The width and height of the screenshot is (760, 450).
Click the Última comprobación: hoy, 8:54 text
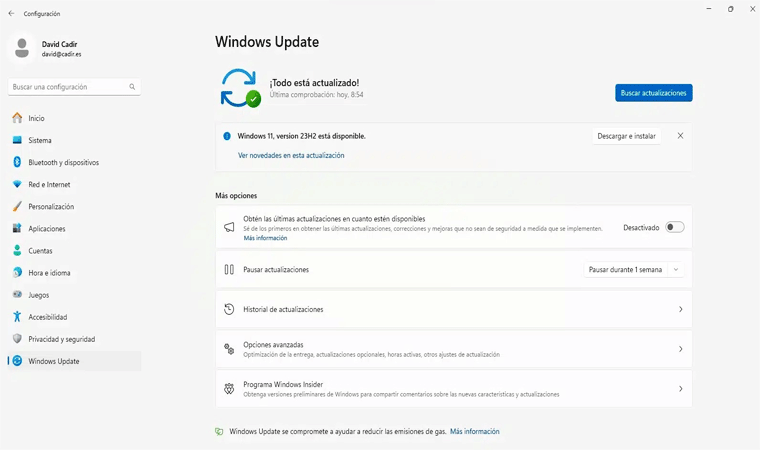[x=316, y=95]
